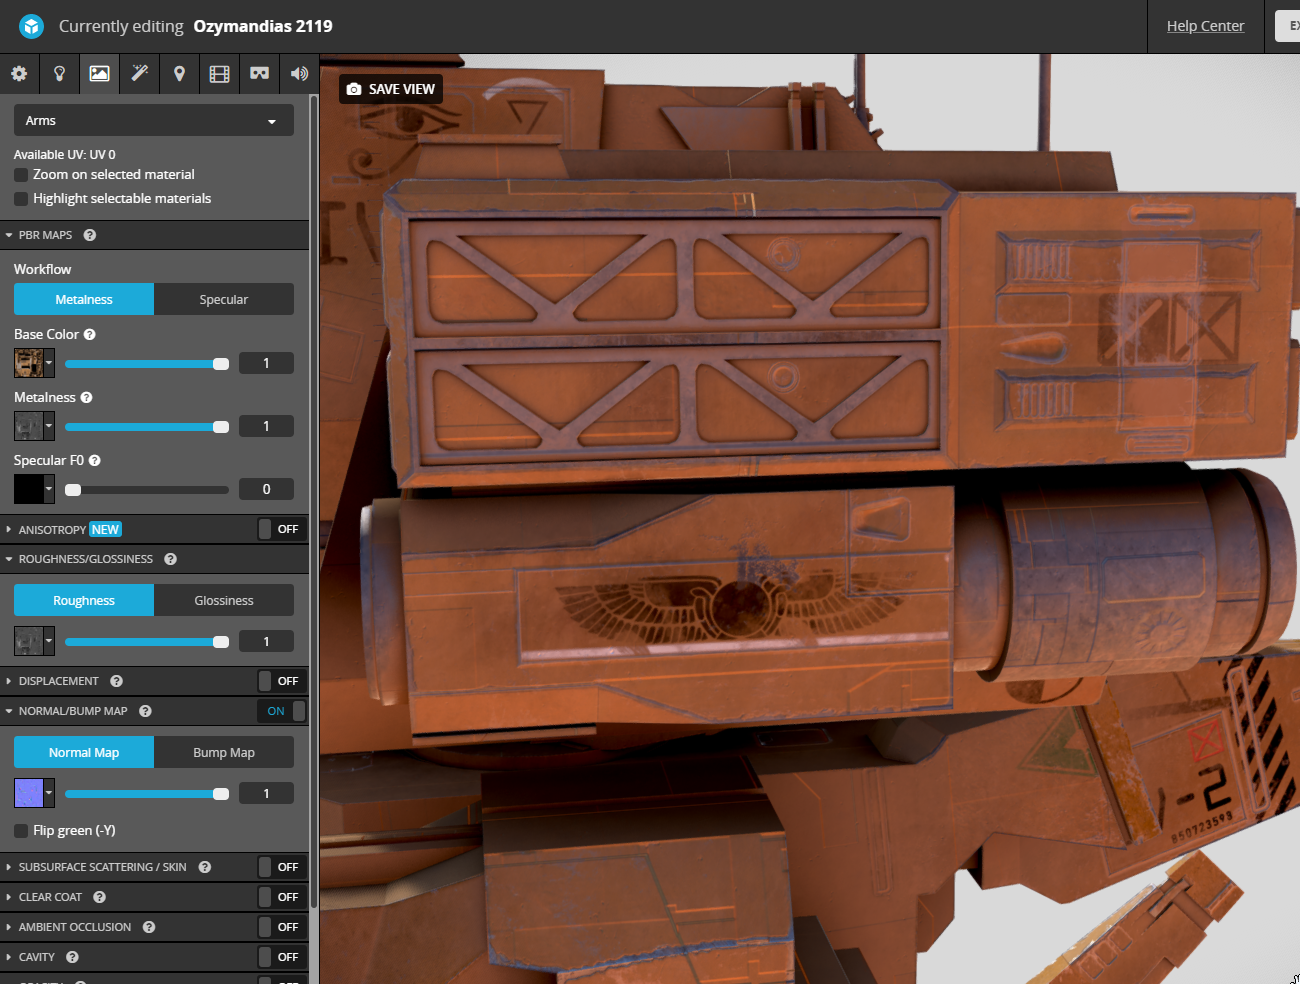Expand the Displacement section
This screenshot has height=984, width=1300.
(58, 681)
